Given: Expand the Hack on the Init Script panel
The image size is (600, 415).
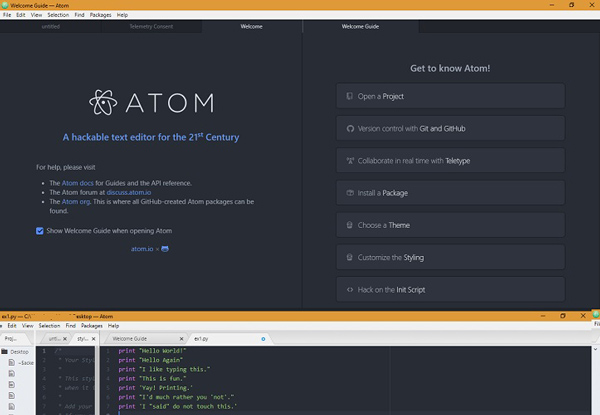Looking at the screenshot, I should click(x=450, y=290).
